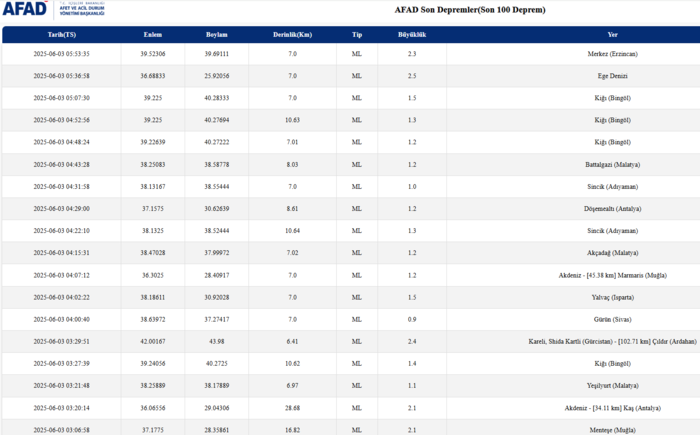Click longitude value 25.92056
Image resolution: width=700 pixels, height=435 pixels.
pos(217,76)
